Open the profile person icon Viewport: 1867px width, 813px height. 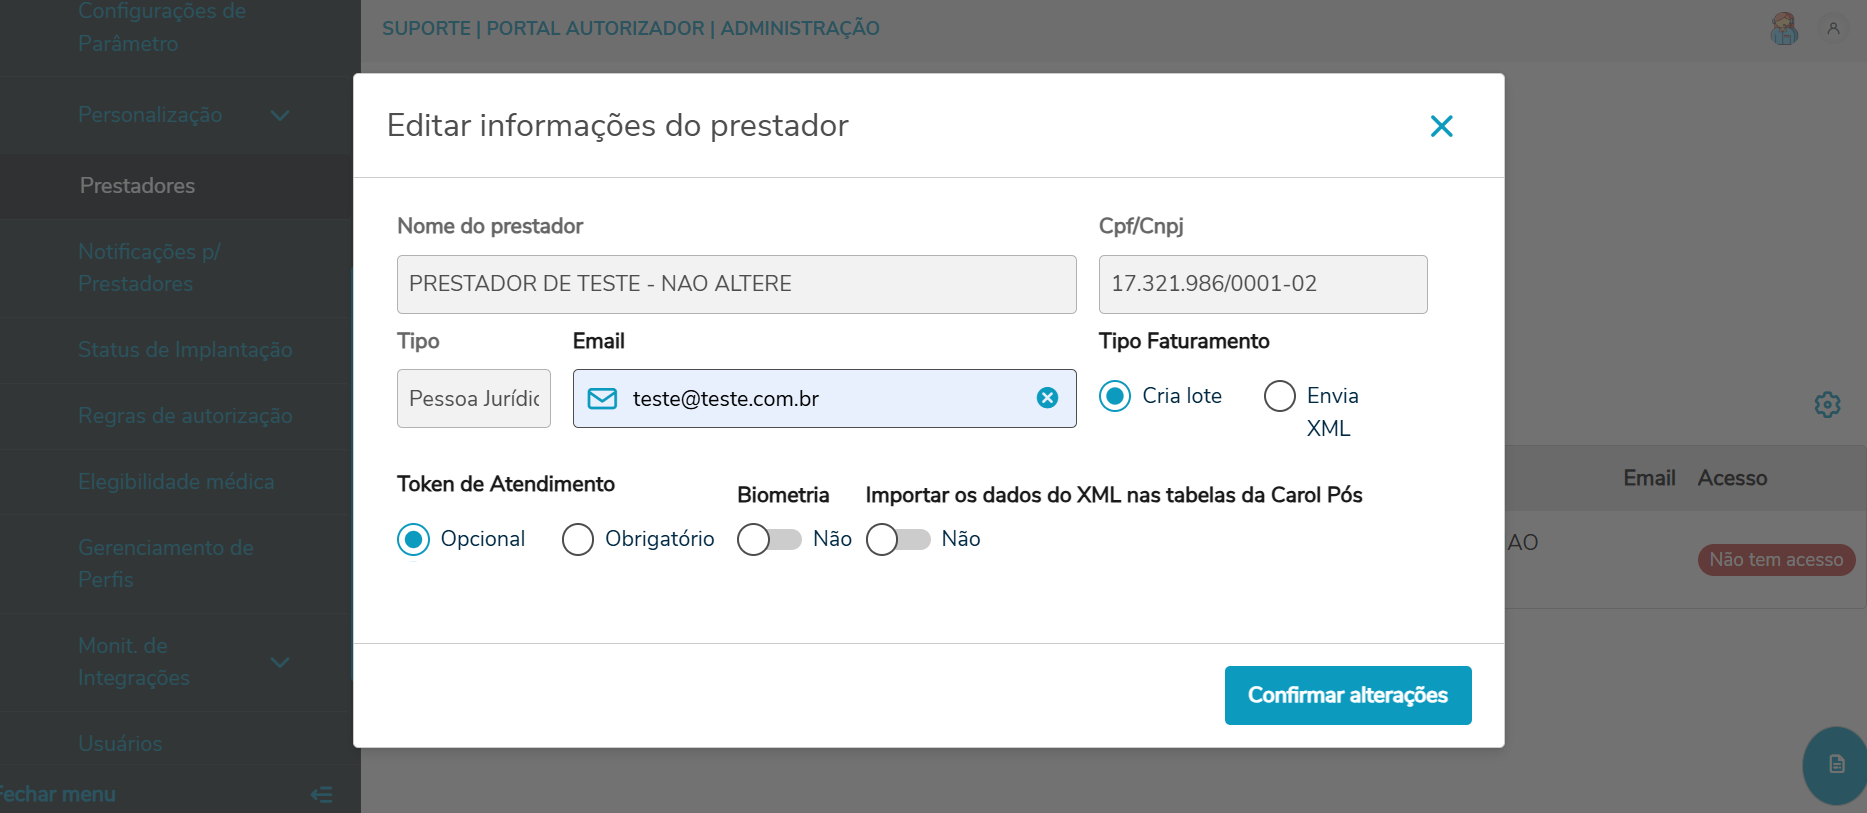(1833, 29)
